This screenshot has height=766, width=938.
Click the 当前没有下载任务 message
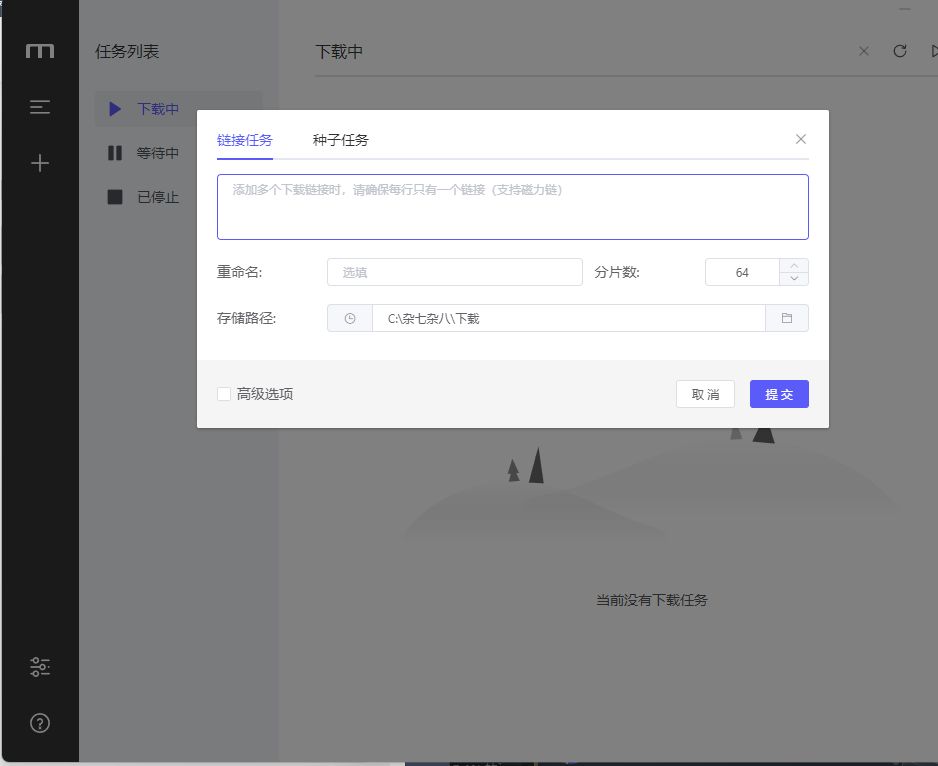[651, 600]
